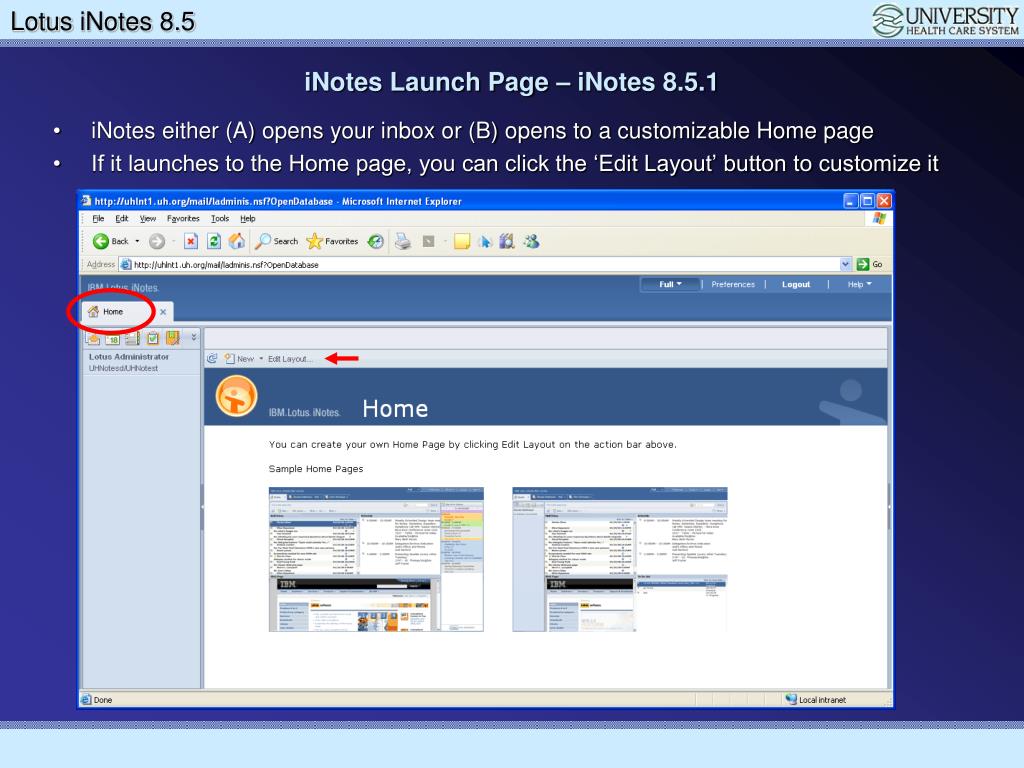Click the Done status bar text

(x=103, y=700)
